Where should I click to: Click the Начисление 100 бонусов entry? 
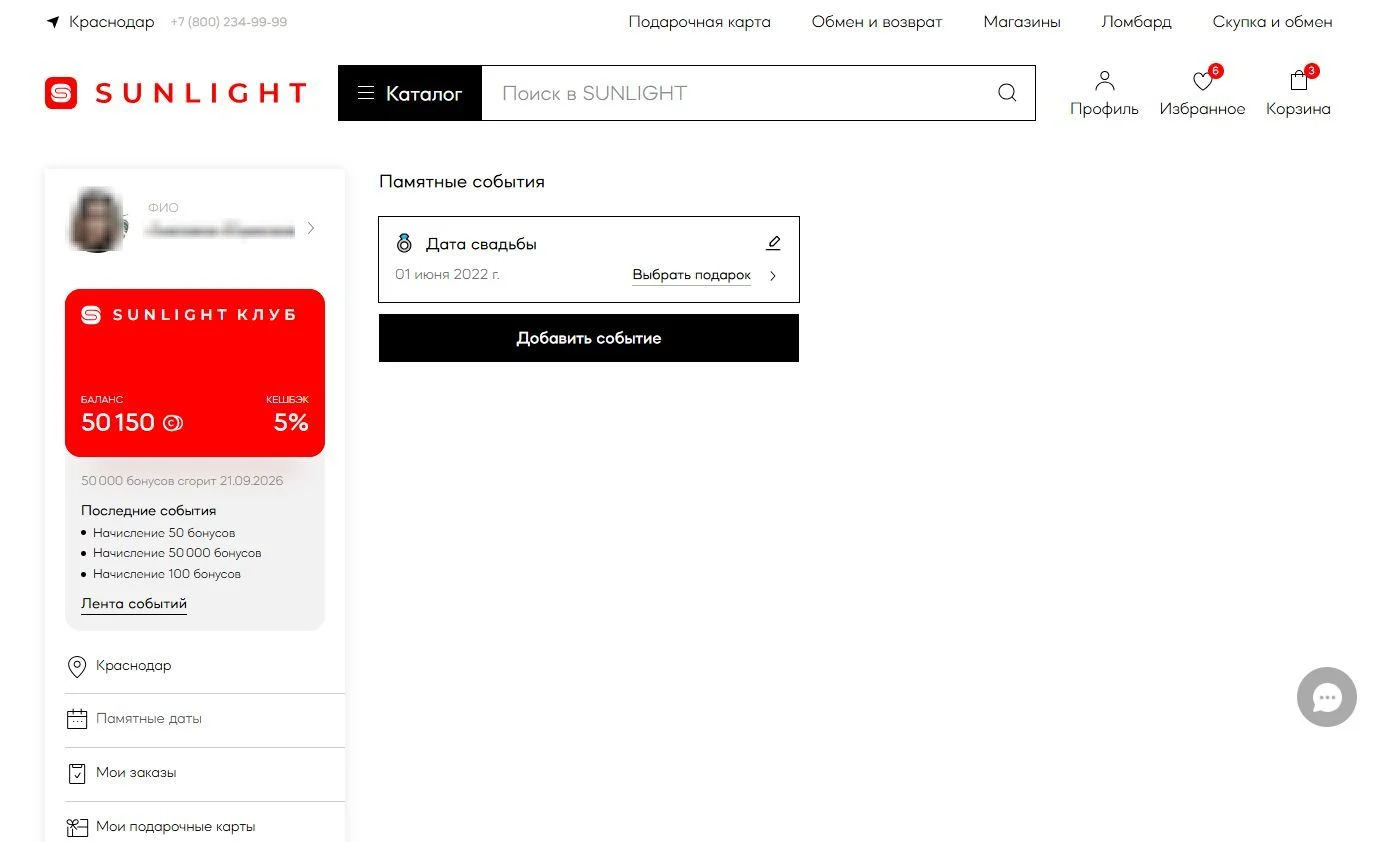point(167,574)
